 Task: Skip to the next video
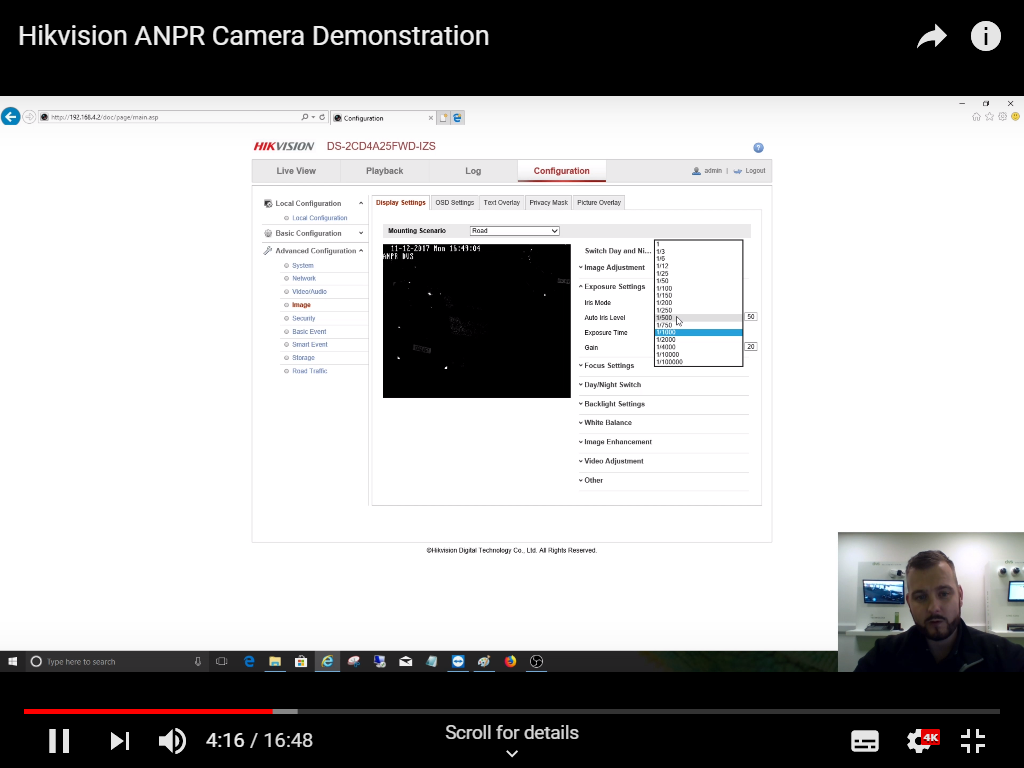tap(120, 741)
